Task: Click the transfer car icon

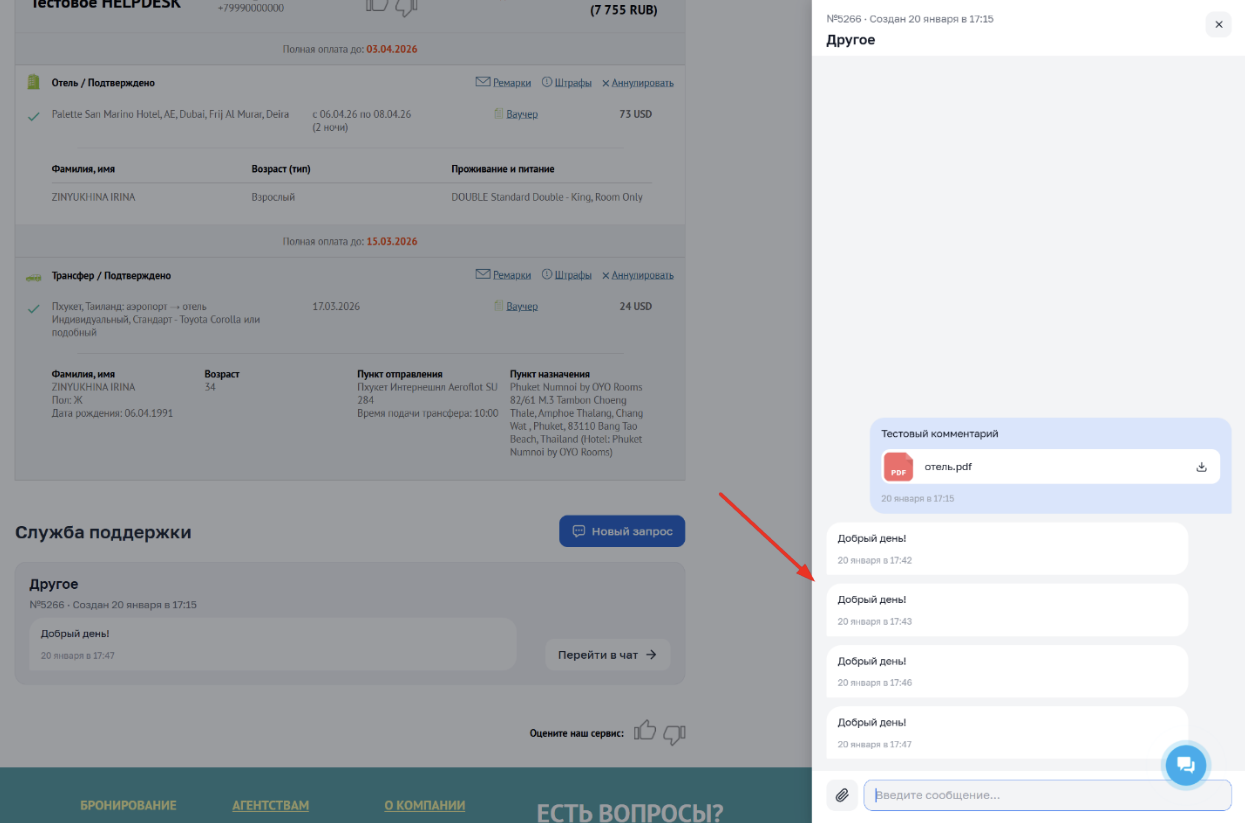Action: [33, 276]
